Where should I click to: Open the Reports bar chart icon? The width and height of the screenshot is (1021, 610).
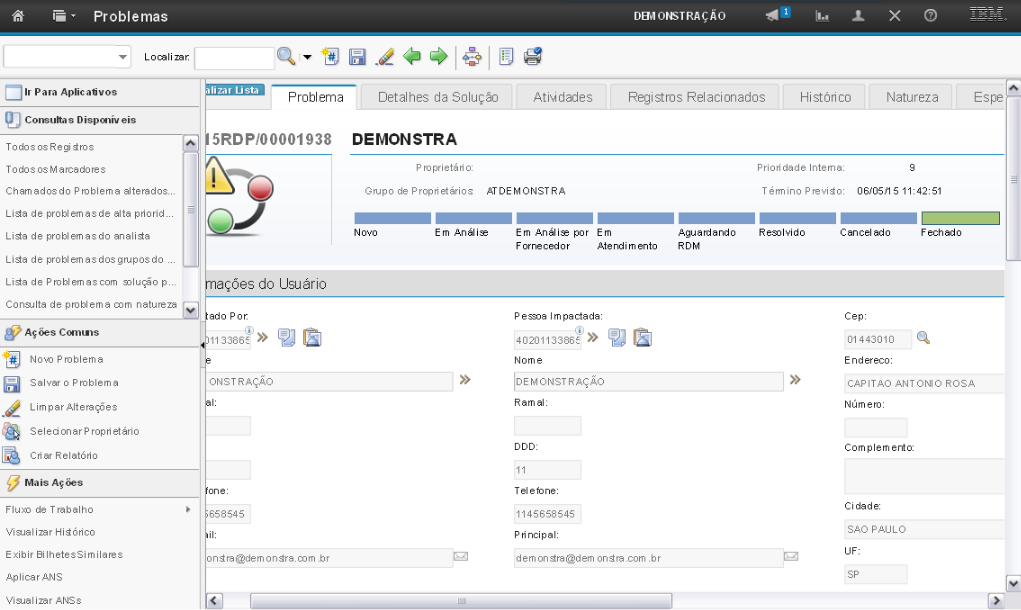click(x=822, y=16)
